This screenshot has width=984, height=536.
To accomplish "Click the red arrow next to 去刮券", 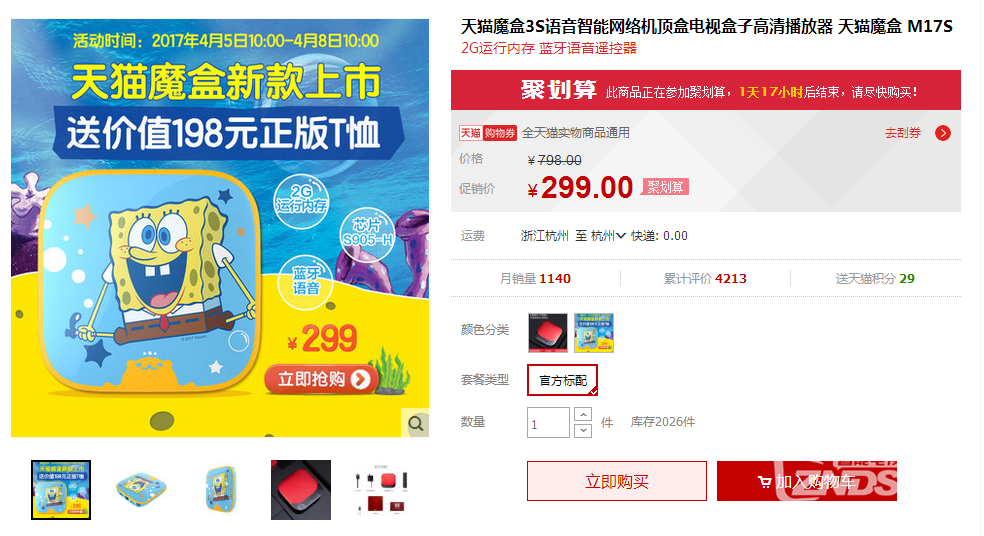I will (943, 133).
